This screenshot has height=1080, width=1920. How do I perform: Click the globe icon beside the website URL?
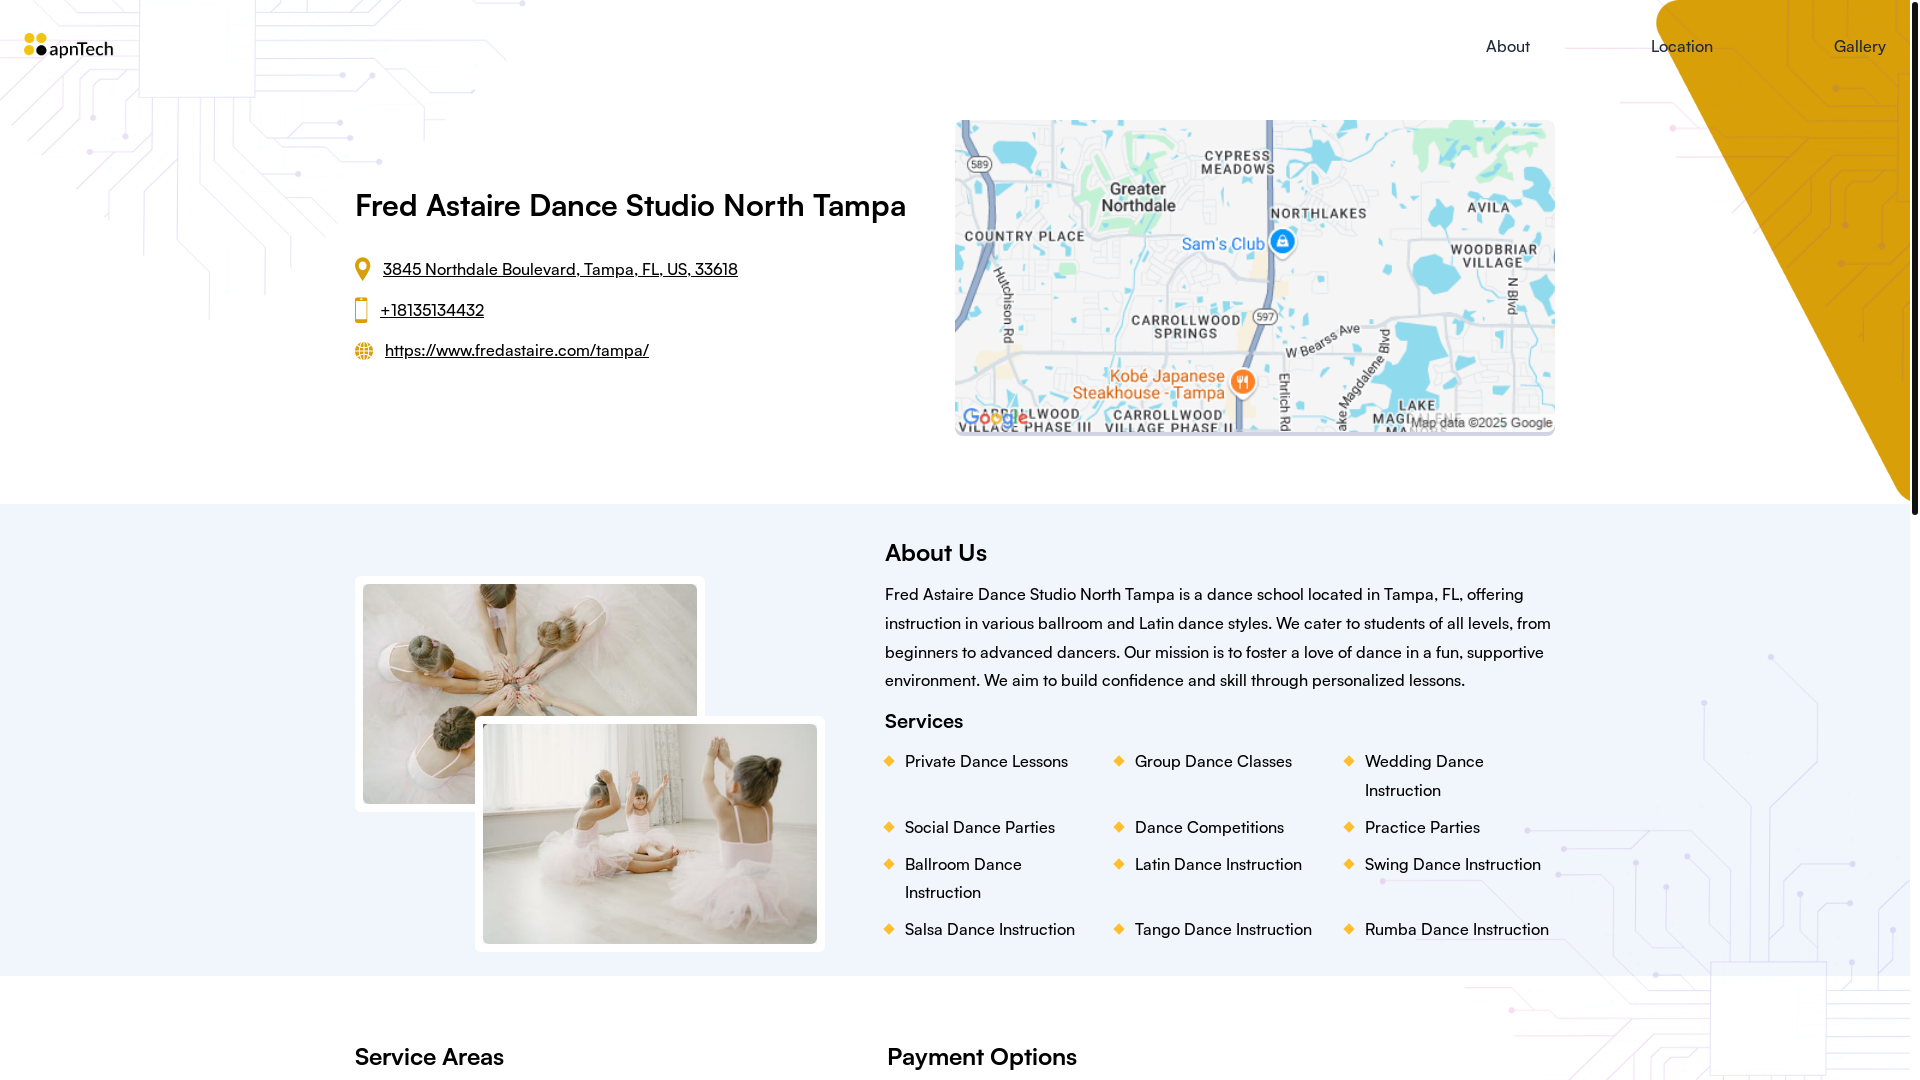point(364,351)
